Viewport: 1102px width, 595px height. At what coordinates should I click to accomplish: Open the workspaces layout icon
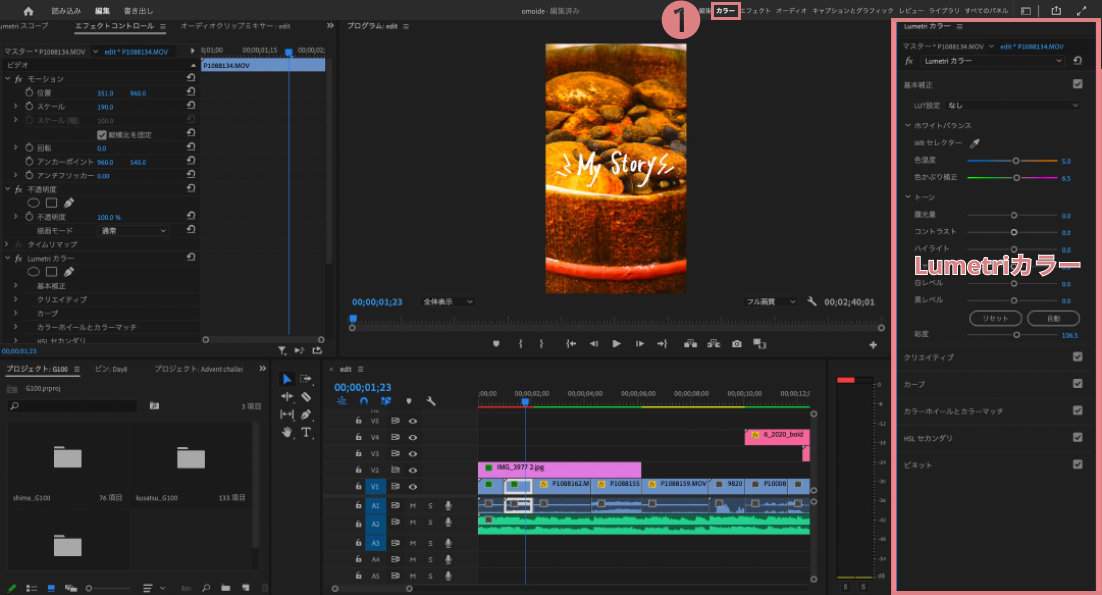1026,11
